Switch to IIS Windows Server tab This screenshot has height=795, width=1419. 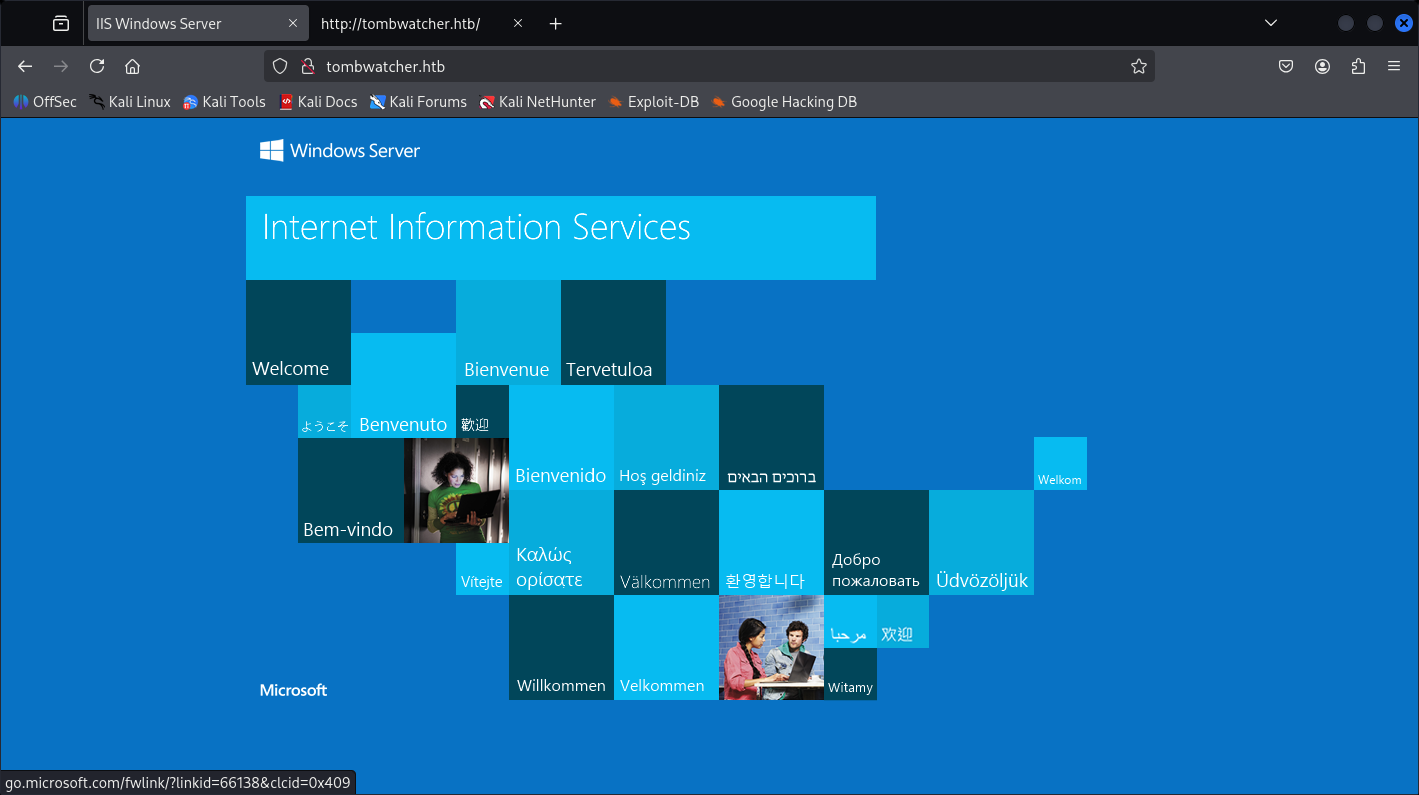(198, 23)
